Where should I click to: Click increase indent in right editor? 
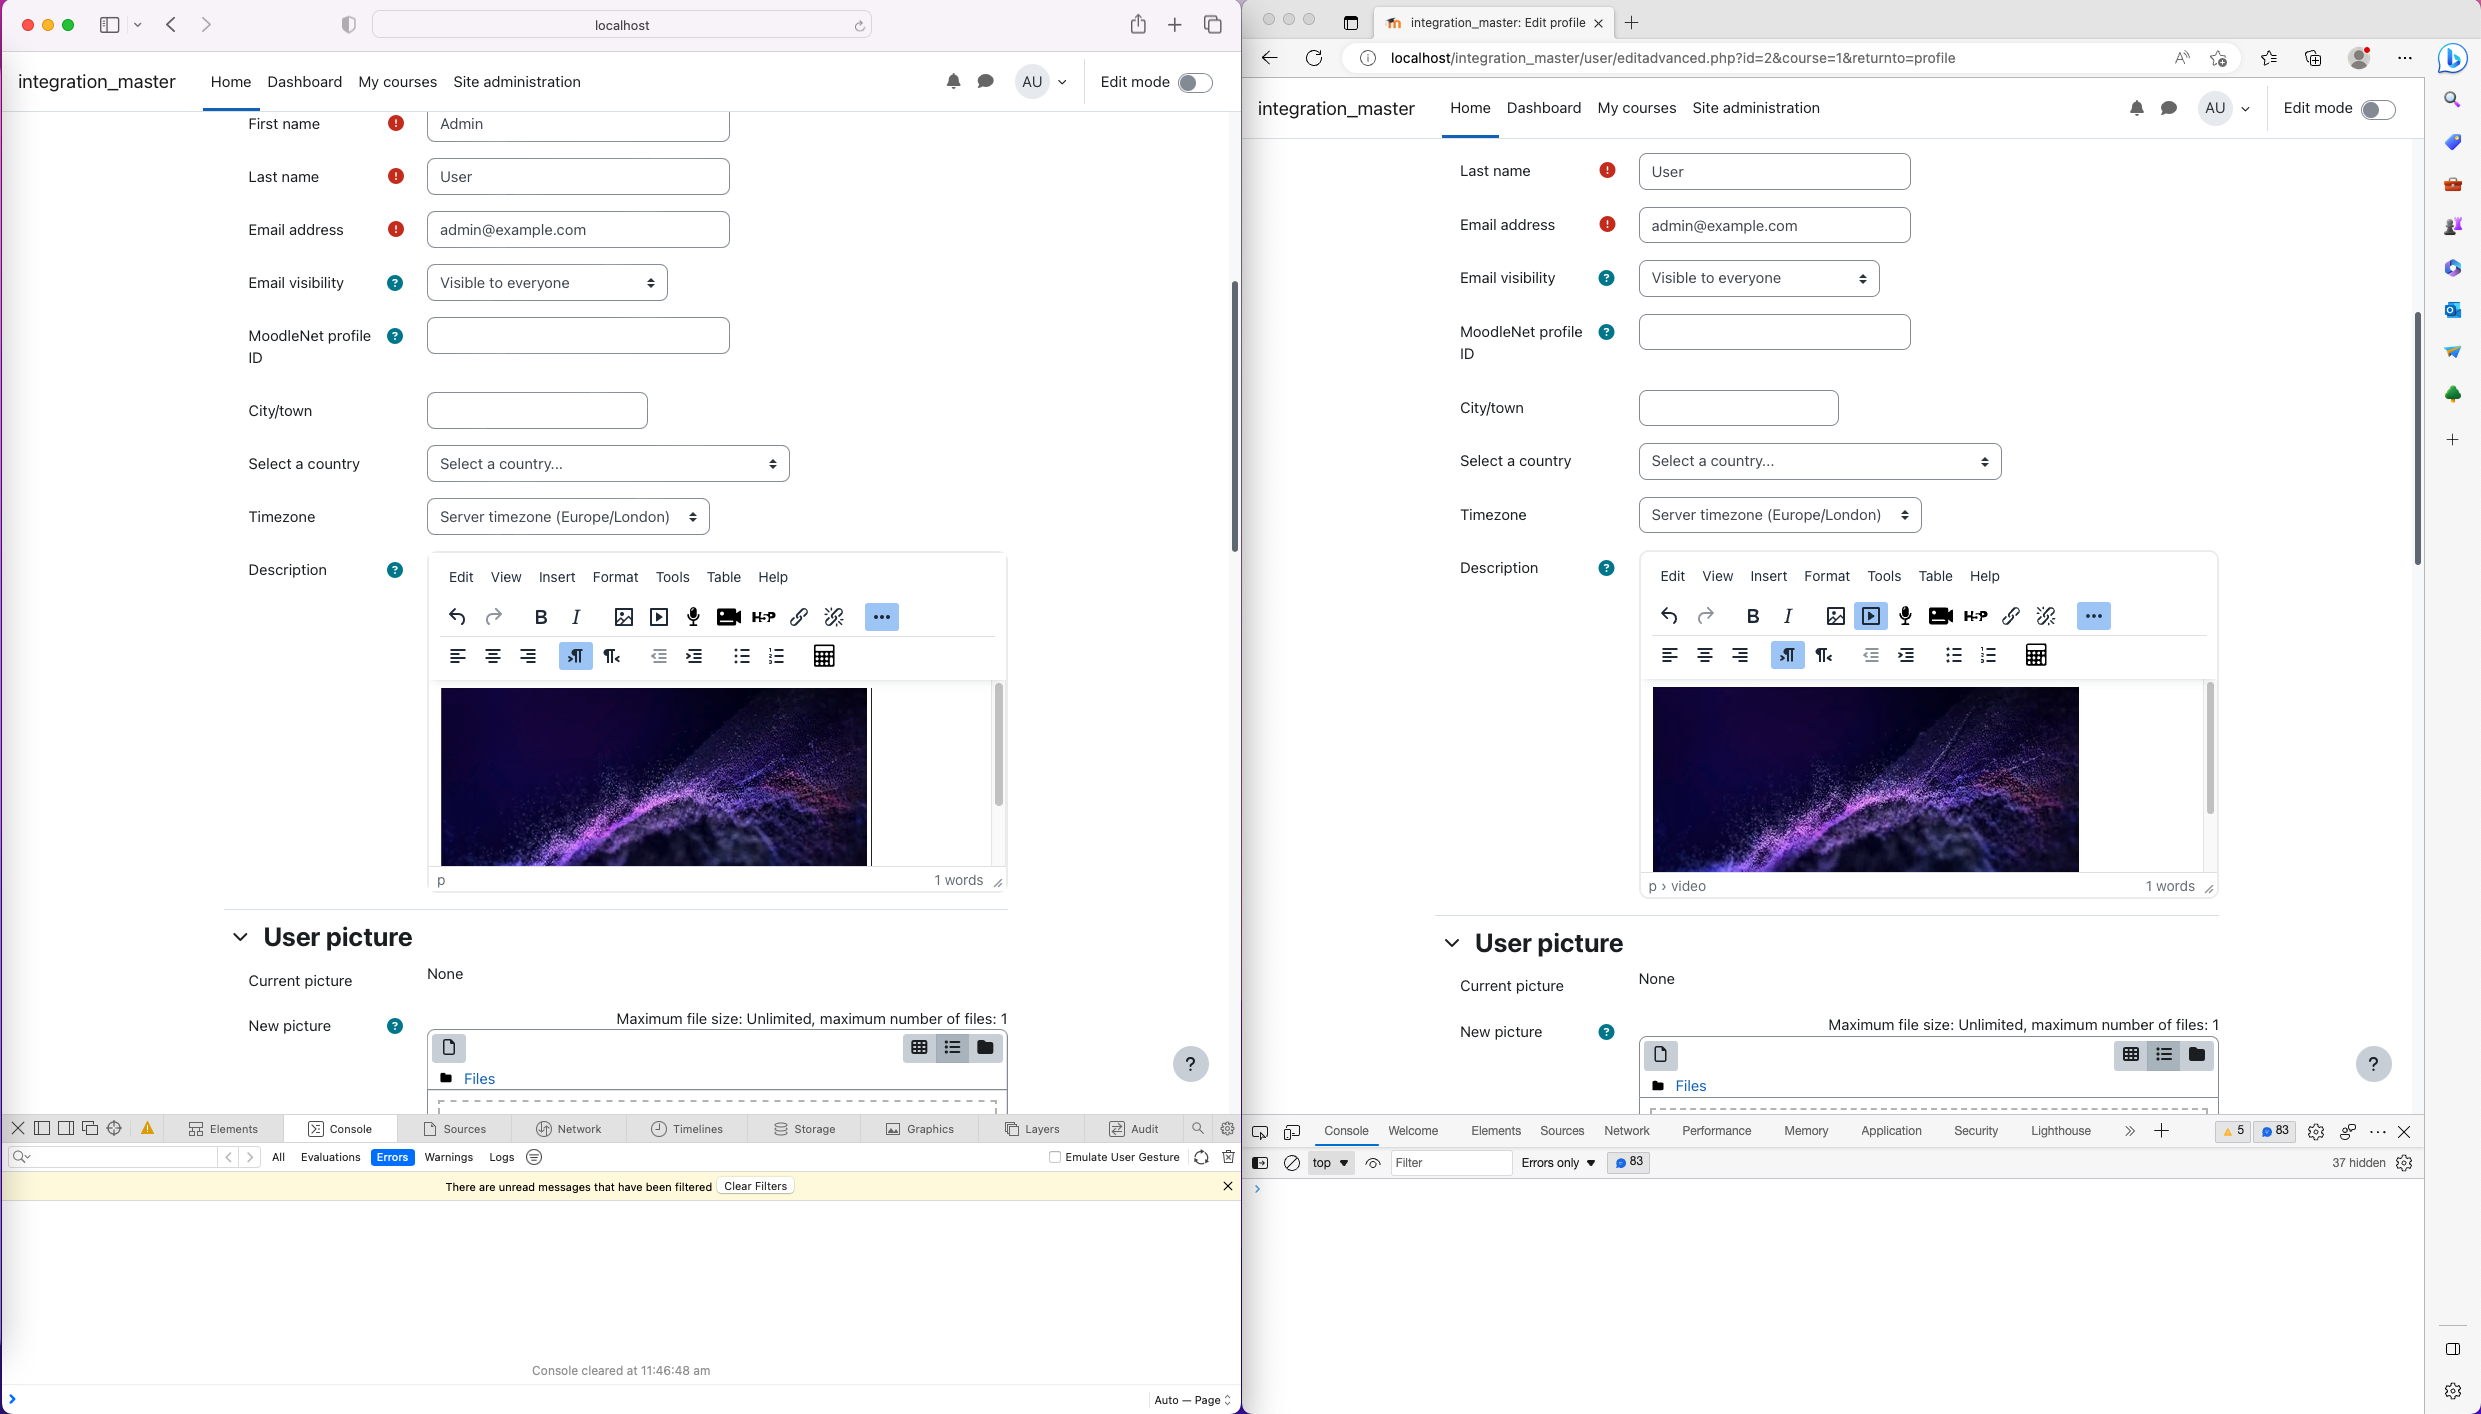pos(1906,655)
